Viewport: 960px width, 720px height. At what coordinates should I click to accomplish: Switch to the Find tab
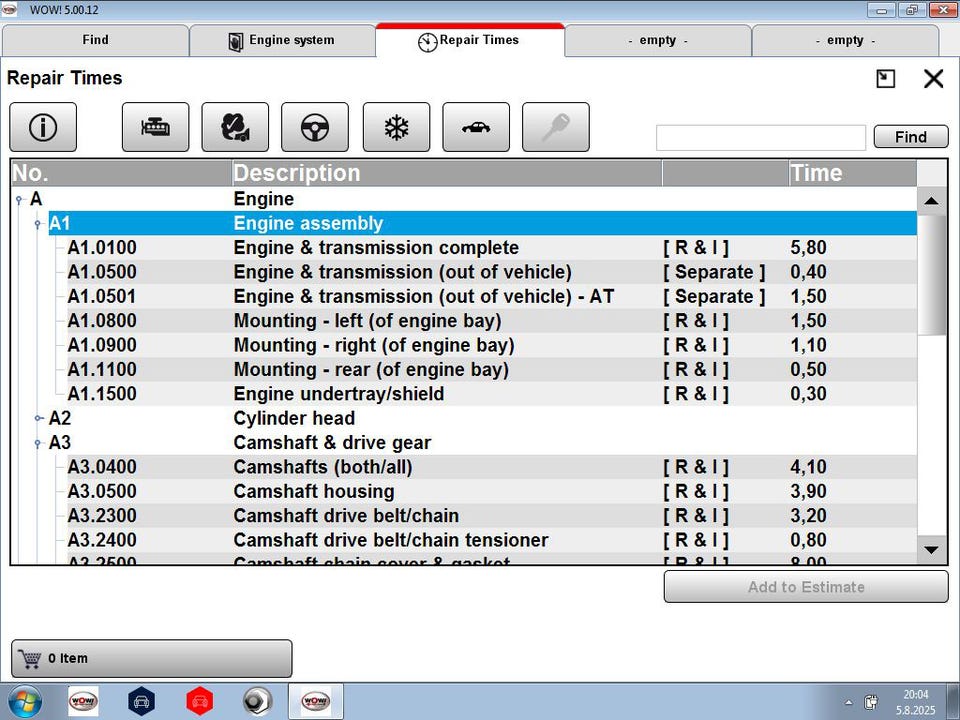pyautogui.click(x=96, y=40)
